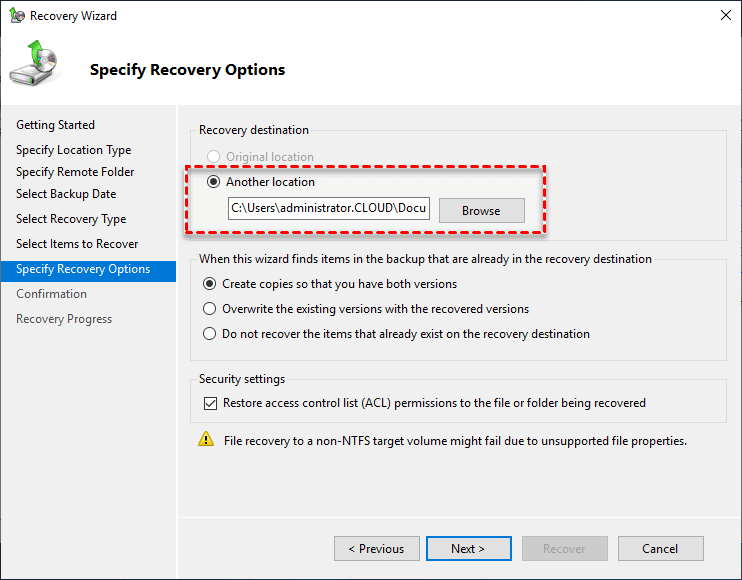Choose Do not recover existing items option
Screen dimensions: 742x580
click(210, 334)
